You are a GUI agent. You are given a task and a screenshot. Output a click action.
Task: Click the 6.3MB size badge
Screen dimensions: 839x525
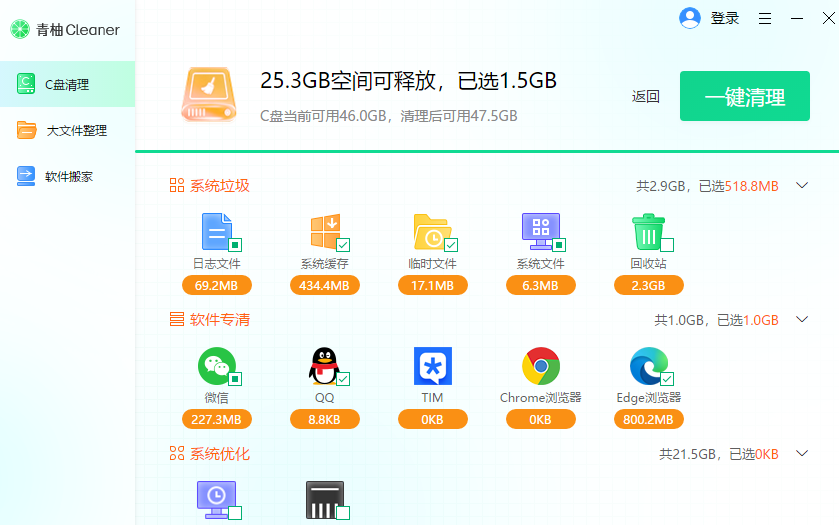[541, 285]
